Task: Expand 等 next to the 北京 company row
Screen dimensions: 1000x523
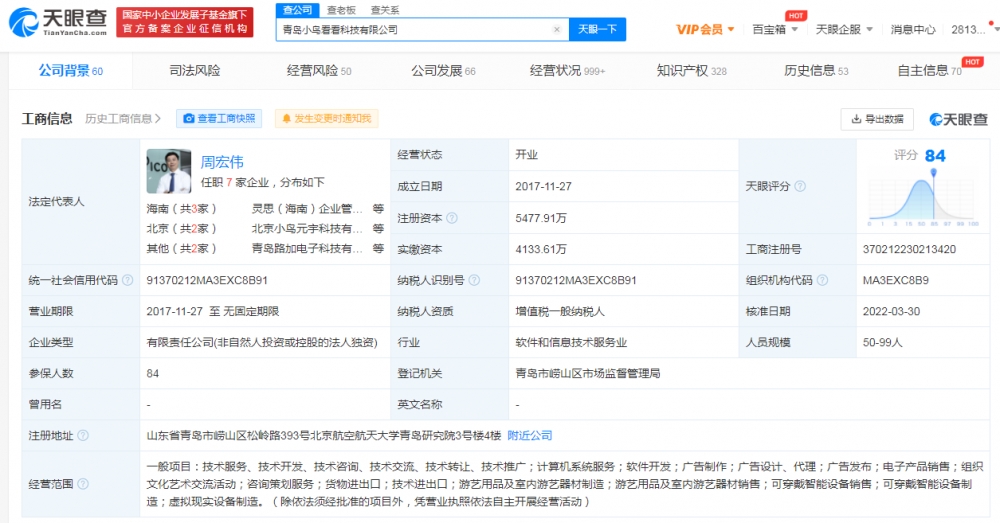Action: click(x=378, y=228)
